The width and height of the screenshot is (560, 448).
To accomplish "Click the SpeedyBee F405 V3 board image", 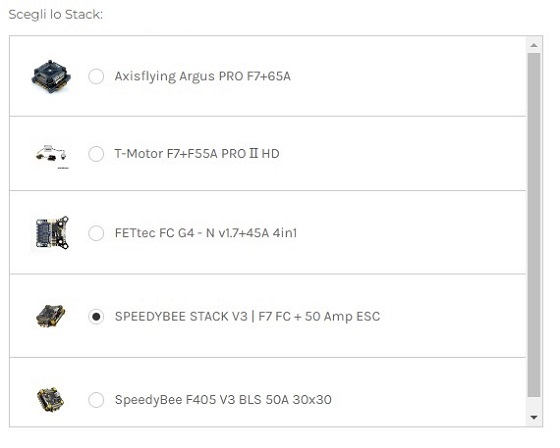I will [x=51, y=399].
